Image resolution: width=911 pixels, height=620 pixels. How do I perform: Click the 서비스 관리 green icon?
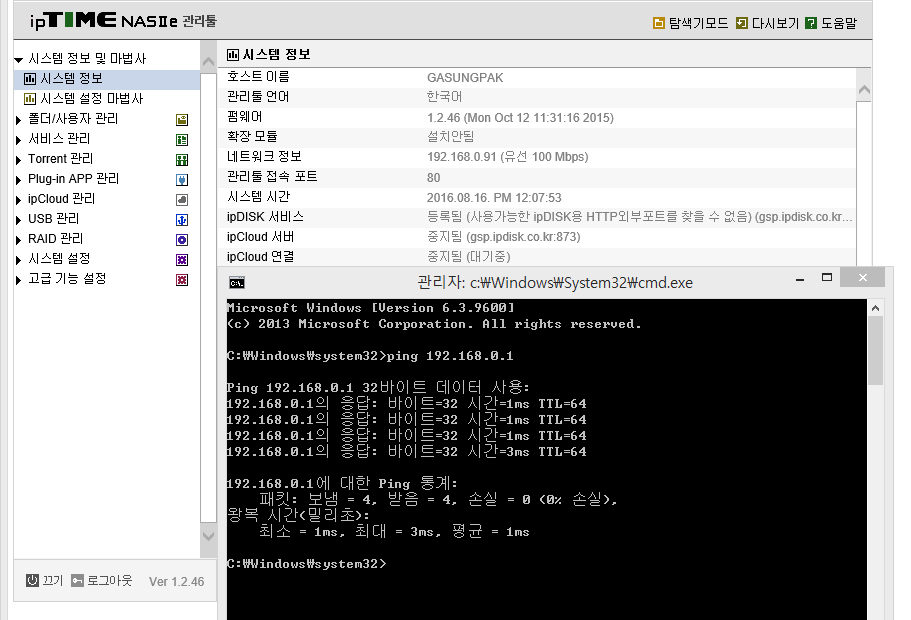point(182,140)
